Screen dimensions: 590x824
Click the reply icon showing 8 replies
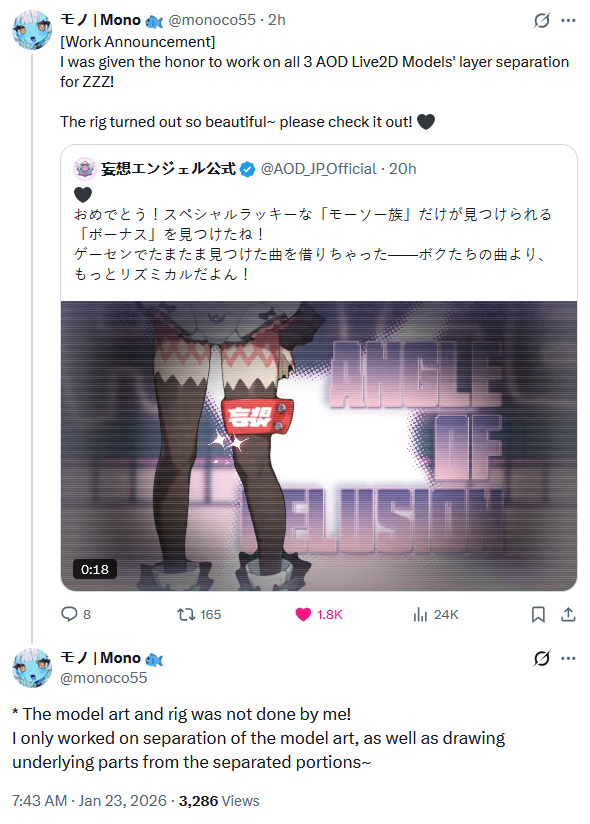69,614
